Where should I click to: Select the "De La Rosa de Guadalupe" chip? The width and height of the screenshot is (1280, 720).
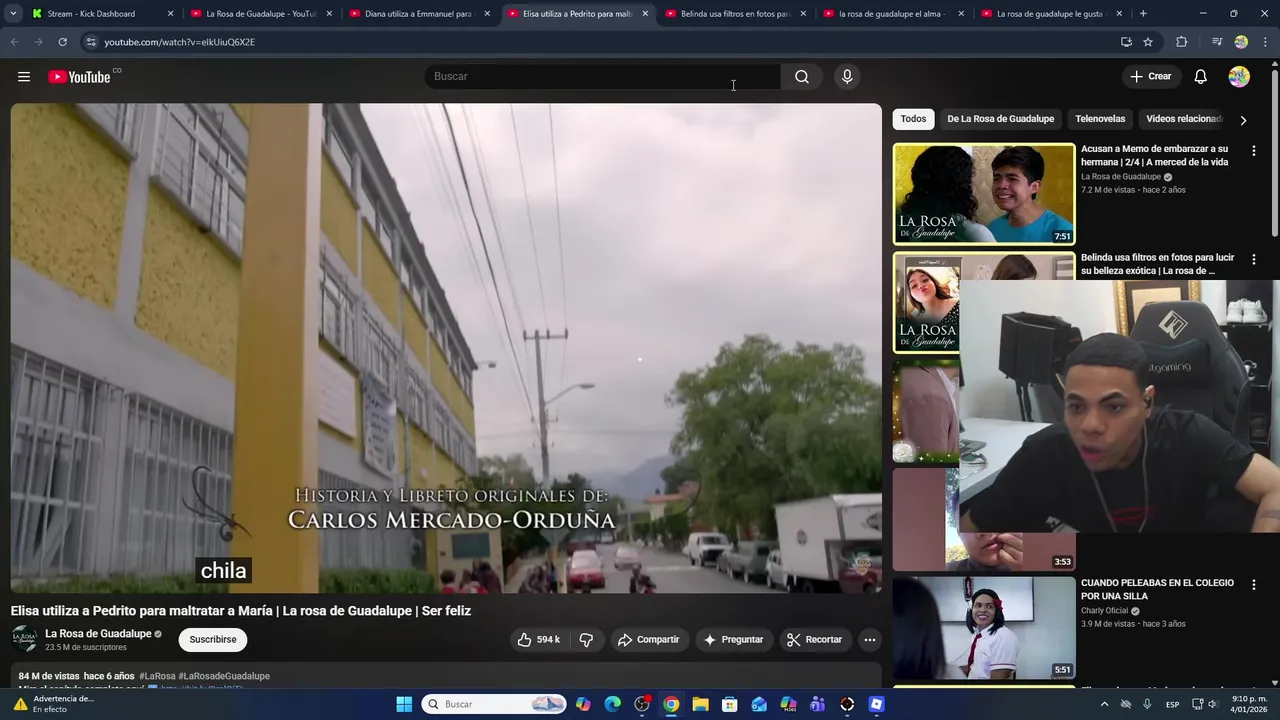tap(1000, 119)
